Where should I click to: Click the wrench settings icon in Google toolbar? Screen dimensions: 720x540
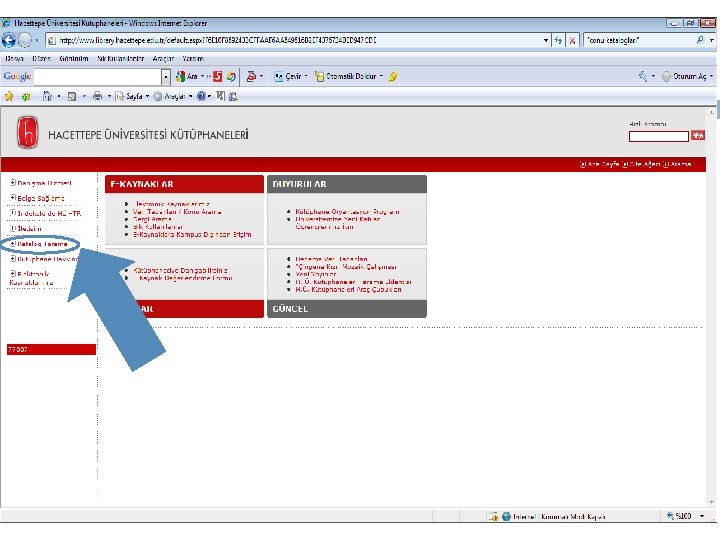pos(643,76)
